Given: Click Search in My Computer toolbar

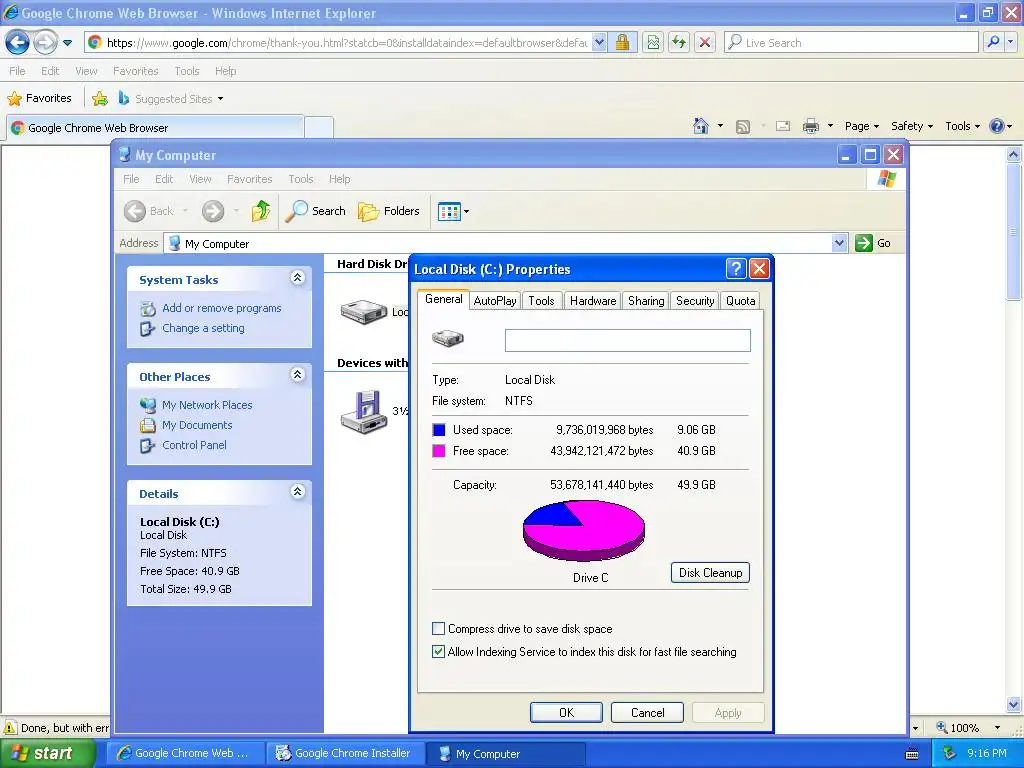Looking at the screenshot, I should coord(316,211).
